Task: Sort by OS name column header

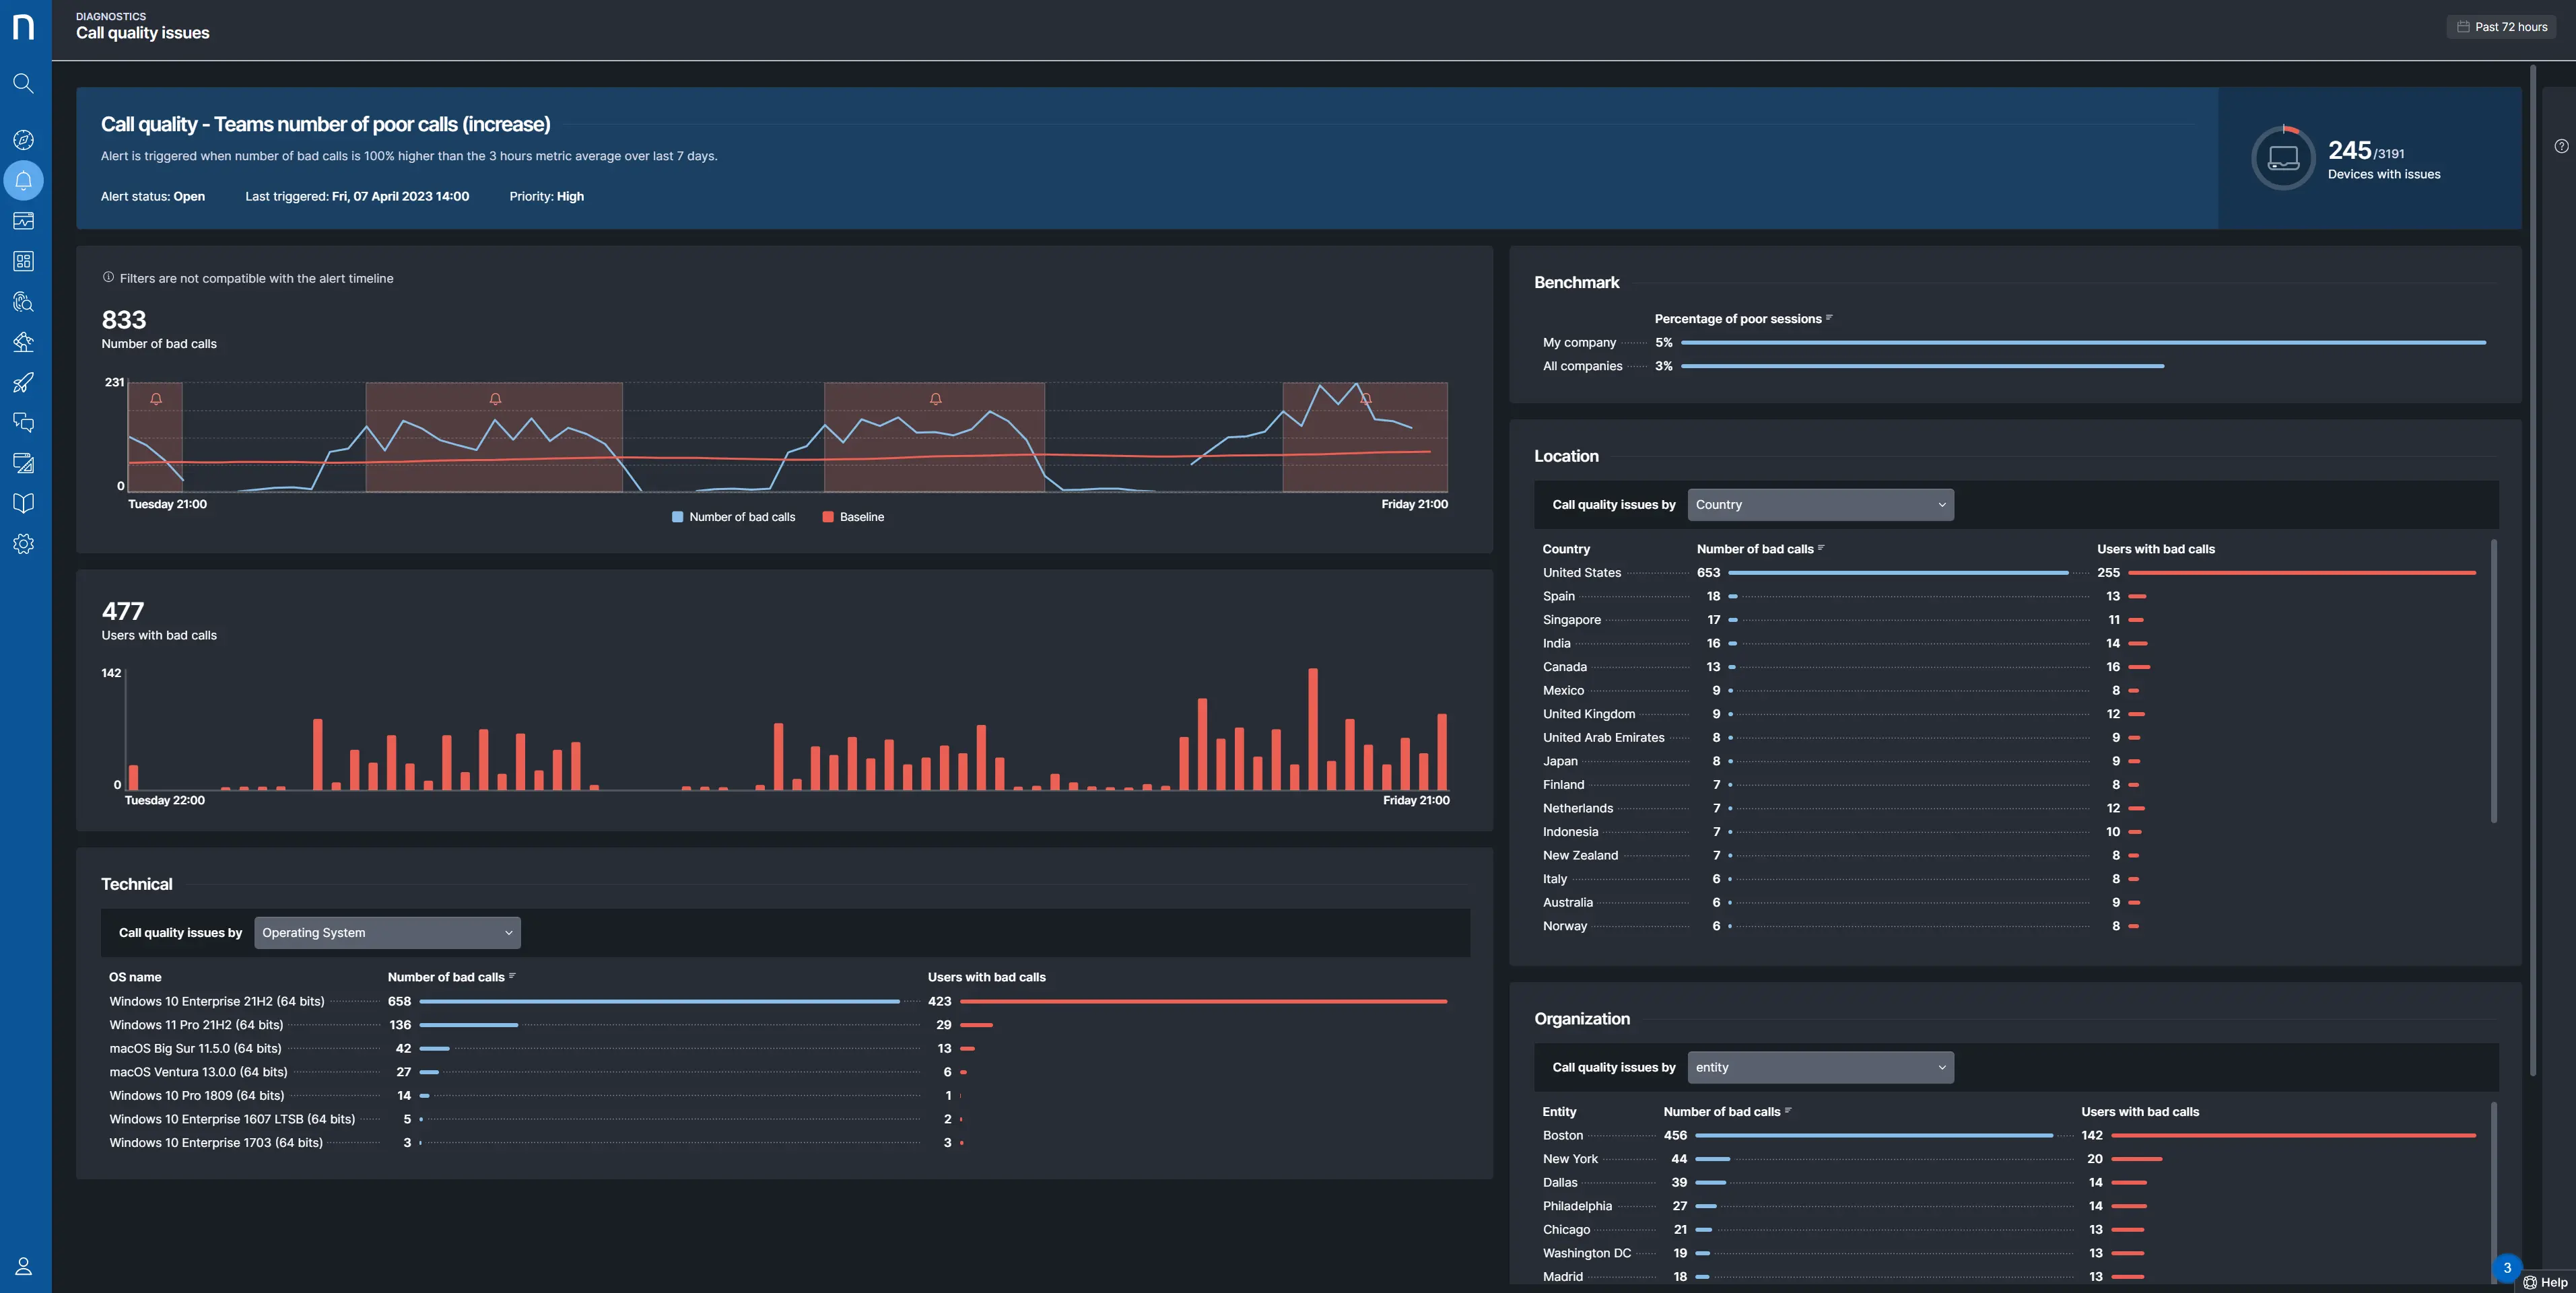Action: click(x=135, y=977)
